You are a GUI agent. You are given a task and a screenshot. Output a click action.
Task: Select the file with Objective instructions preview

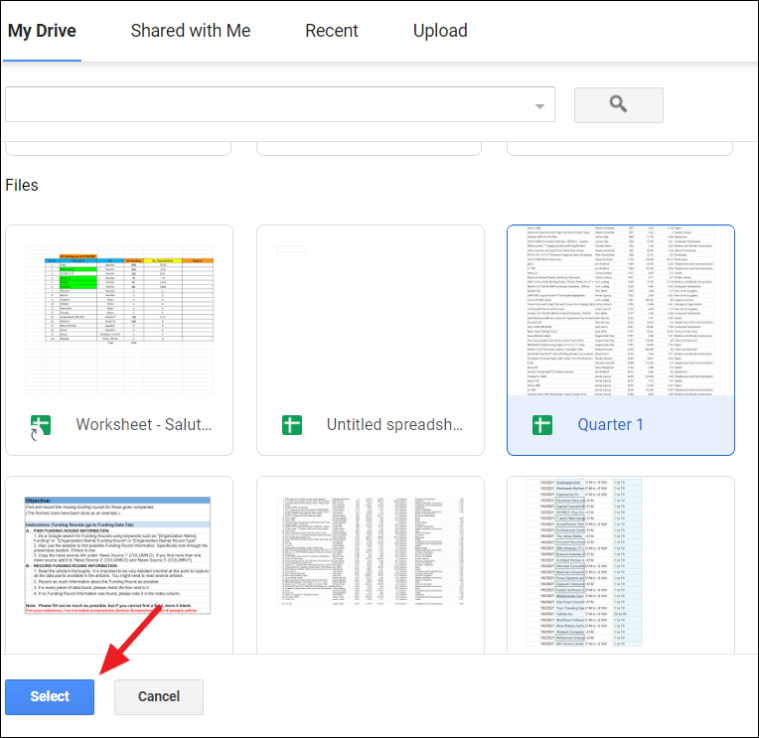pyautogui.click(x=119, y=564)
